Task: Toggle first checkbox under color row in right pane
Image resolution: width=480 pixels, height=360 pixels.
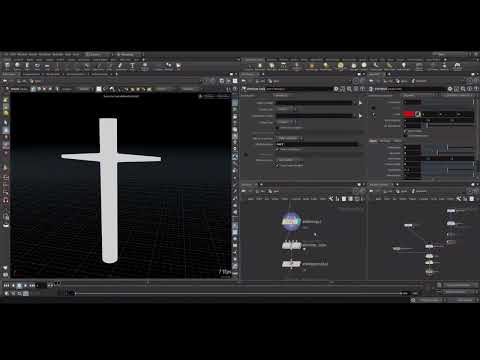Action: tap(405, 131)
